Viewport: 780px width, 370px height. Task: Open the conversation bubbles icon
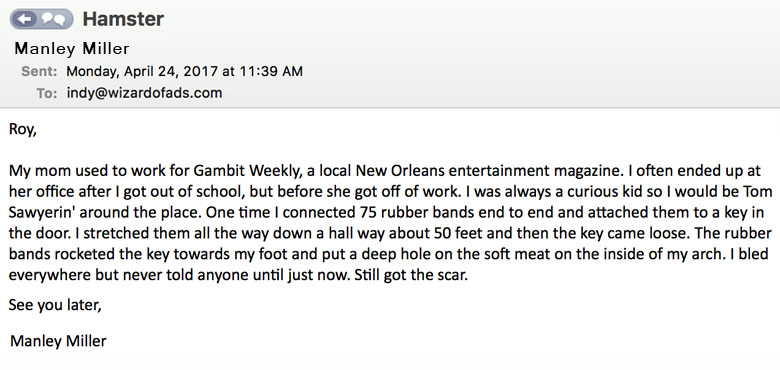53,19
